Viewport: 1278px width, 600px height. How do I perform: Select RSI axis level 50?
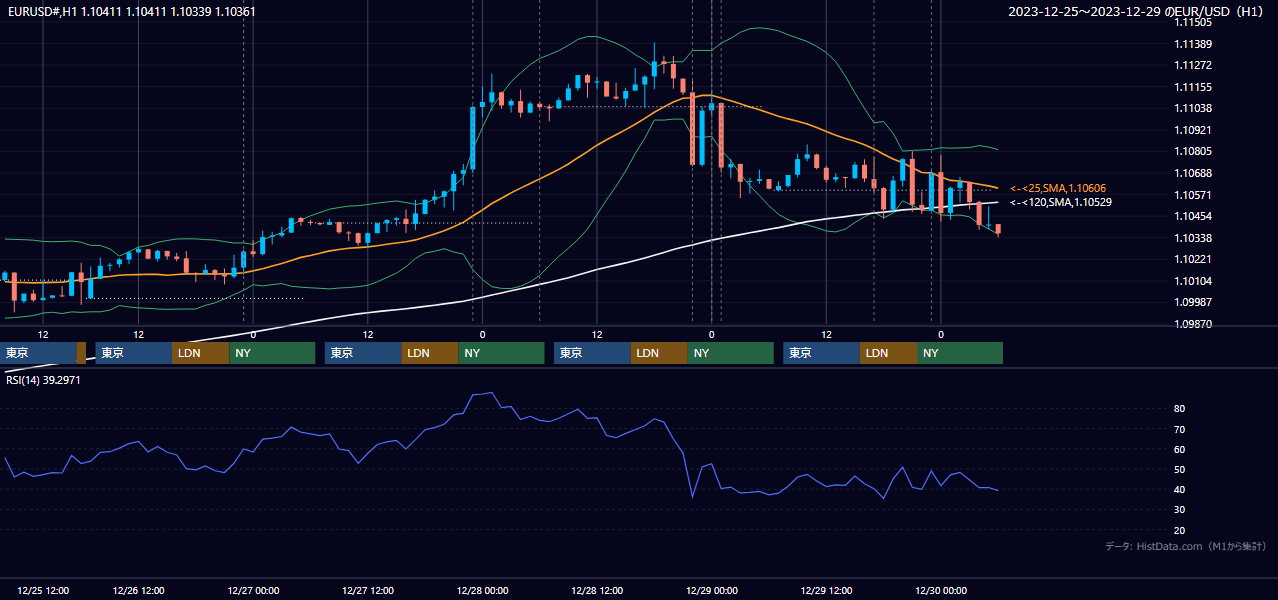1180,469
